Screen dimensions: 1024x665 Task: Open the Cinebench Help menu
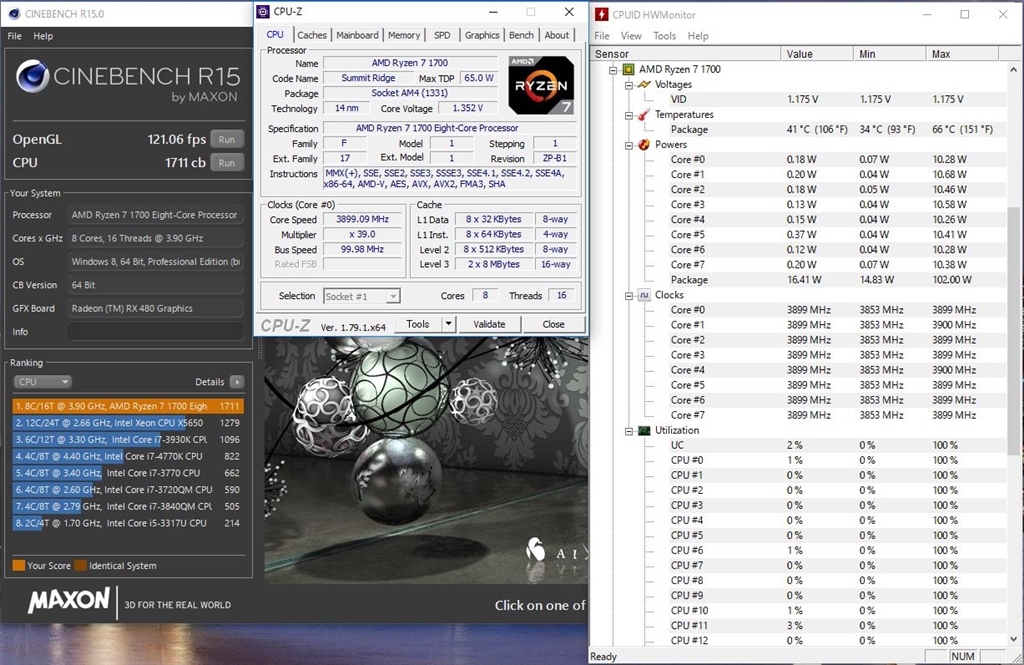coord(43,36)
